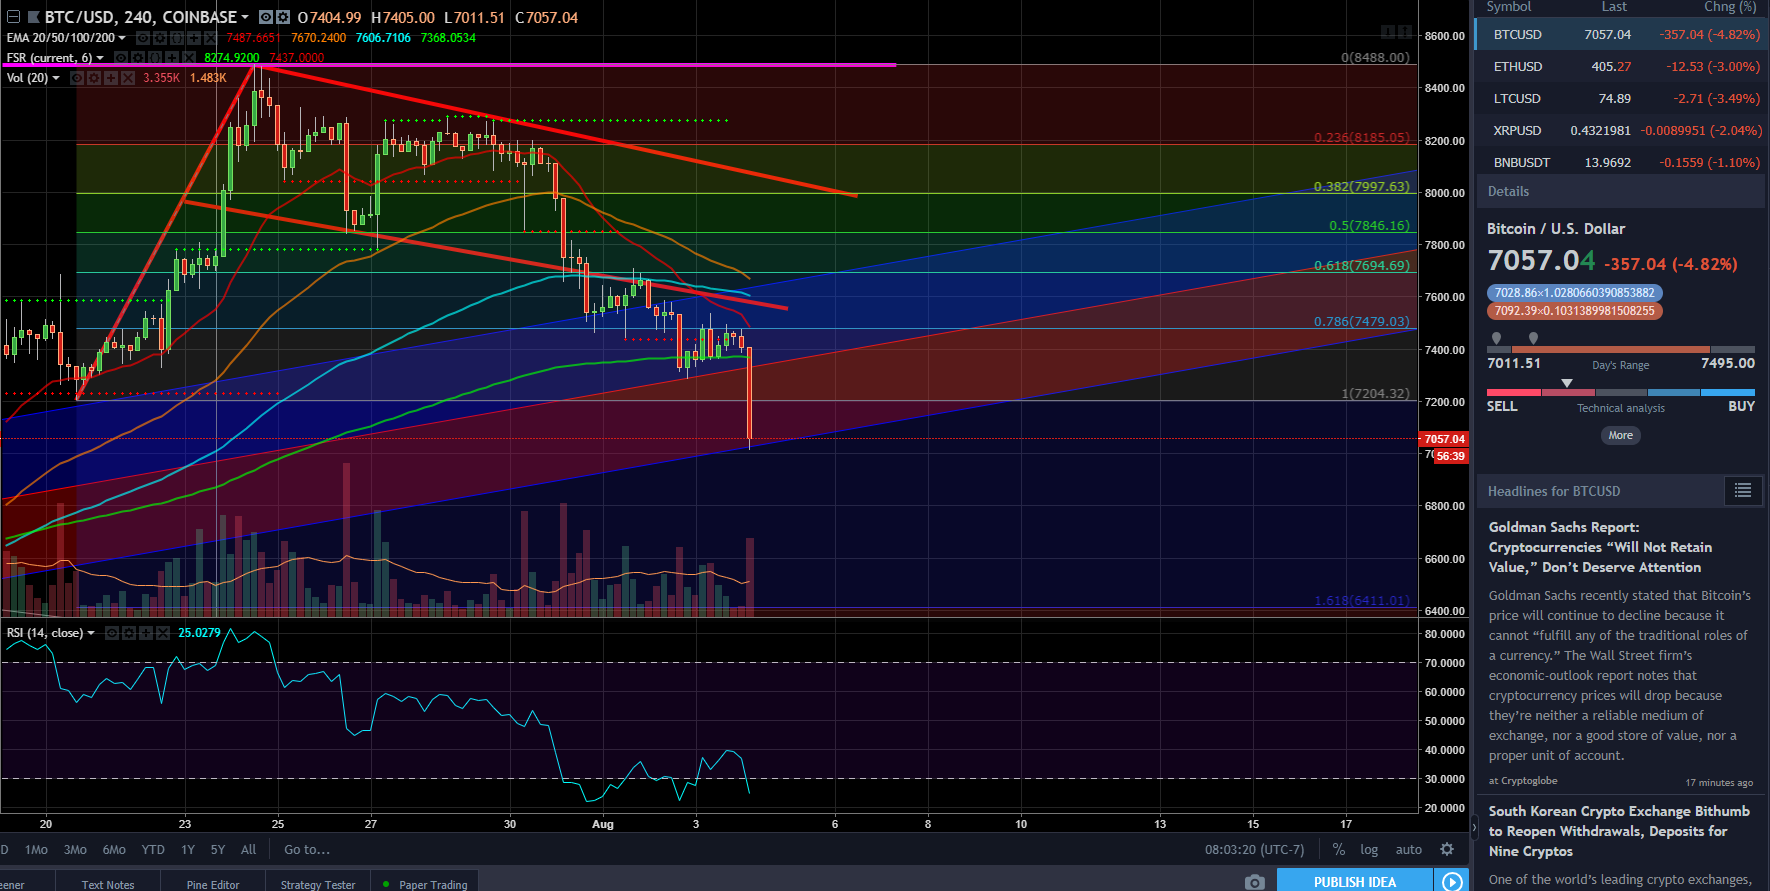Sort watchlist by the Chng (%) column
The width and height of the screenshot is (1770, 891).
pyautogui.click(x=1730, y=7)
